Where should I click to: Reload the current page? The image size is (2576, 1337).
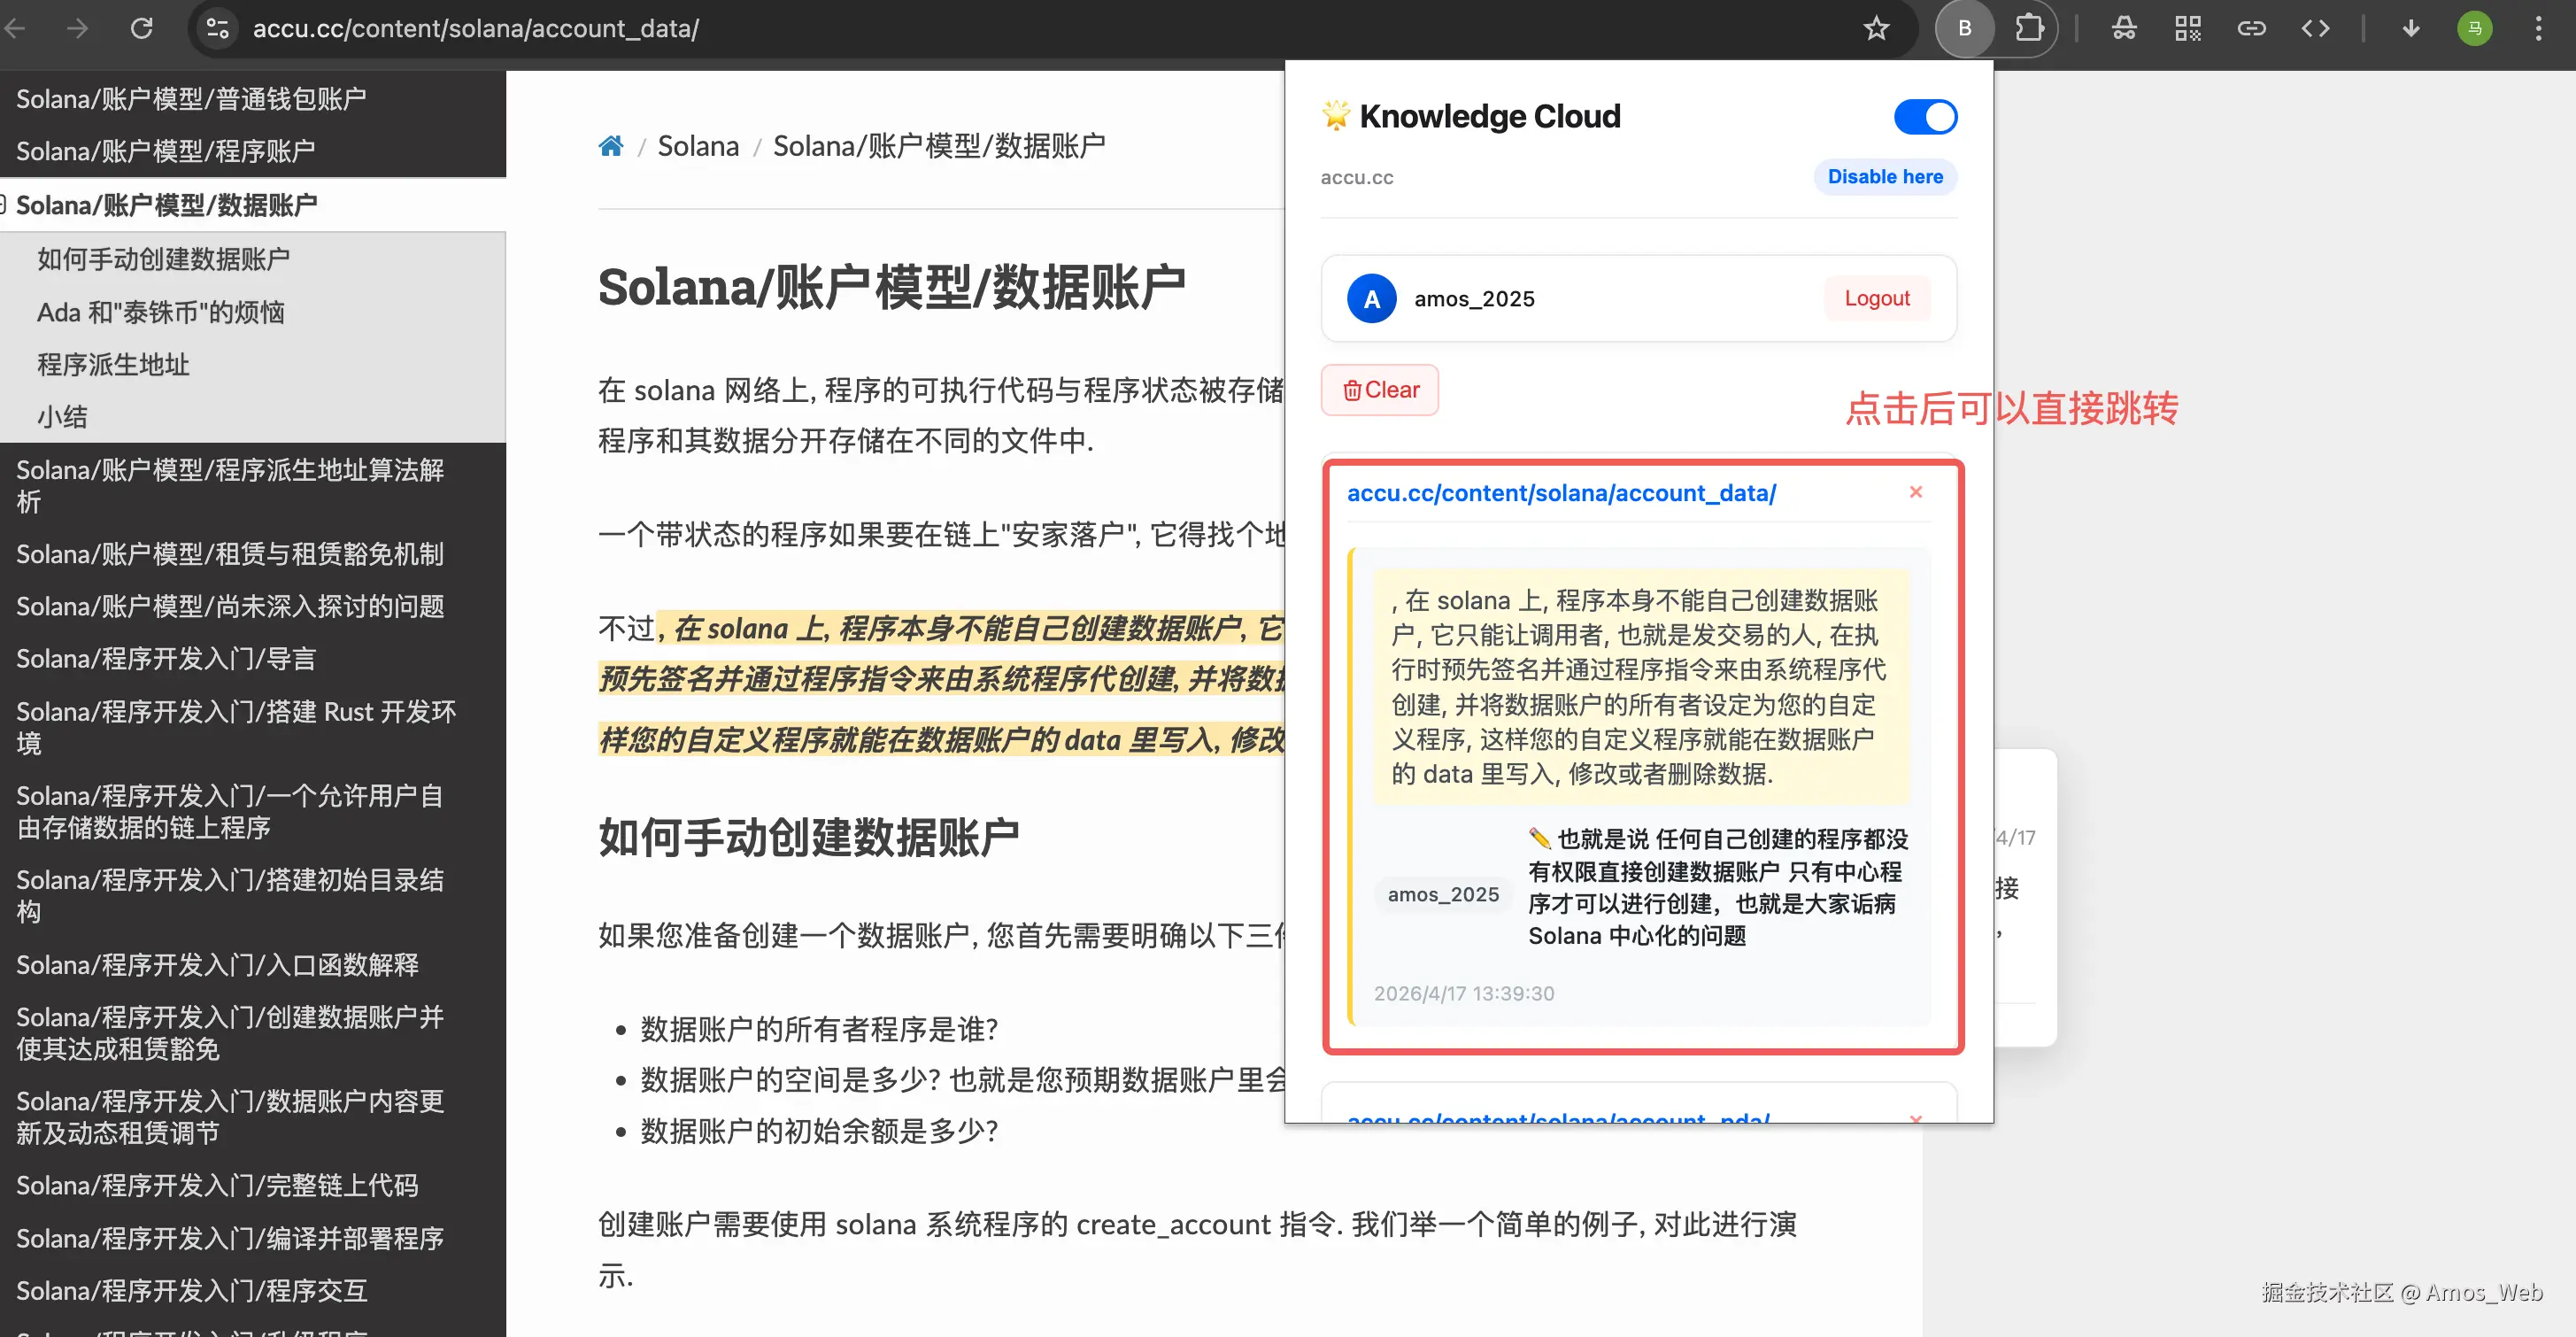(142, 28)
